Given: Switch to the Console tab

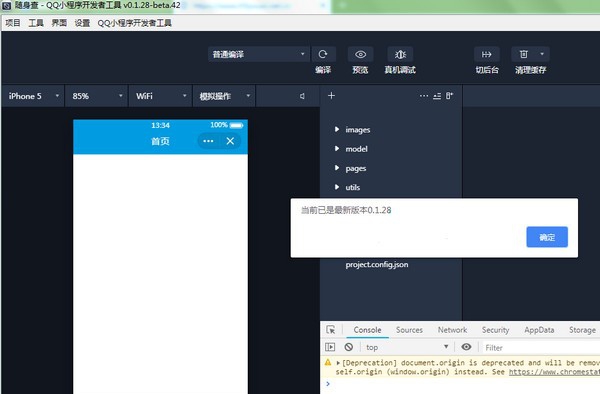Looking at the screenshot, I should 367,330.
